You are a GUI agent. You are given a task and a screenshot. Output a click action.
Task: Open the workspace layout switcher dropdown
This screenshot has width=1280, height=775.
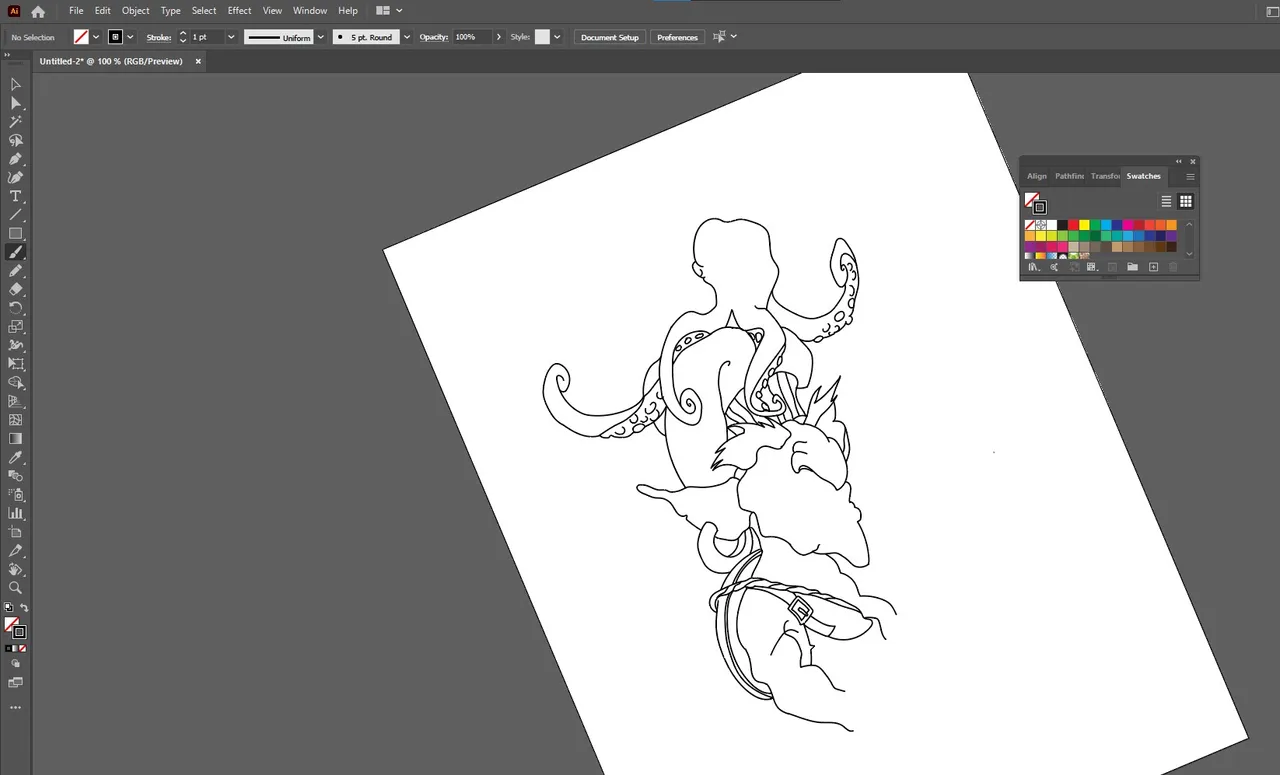389,11
